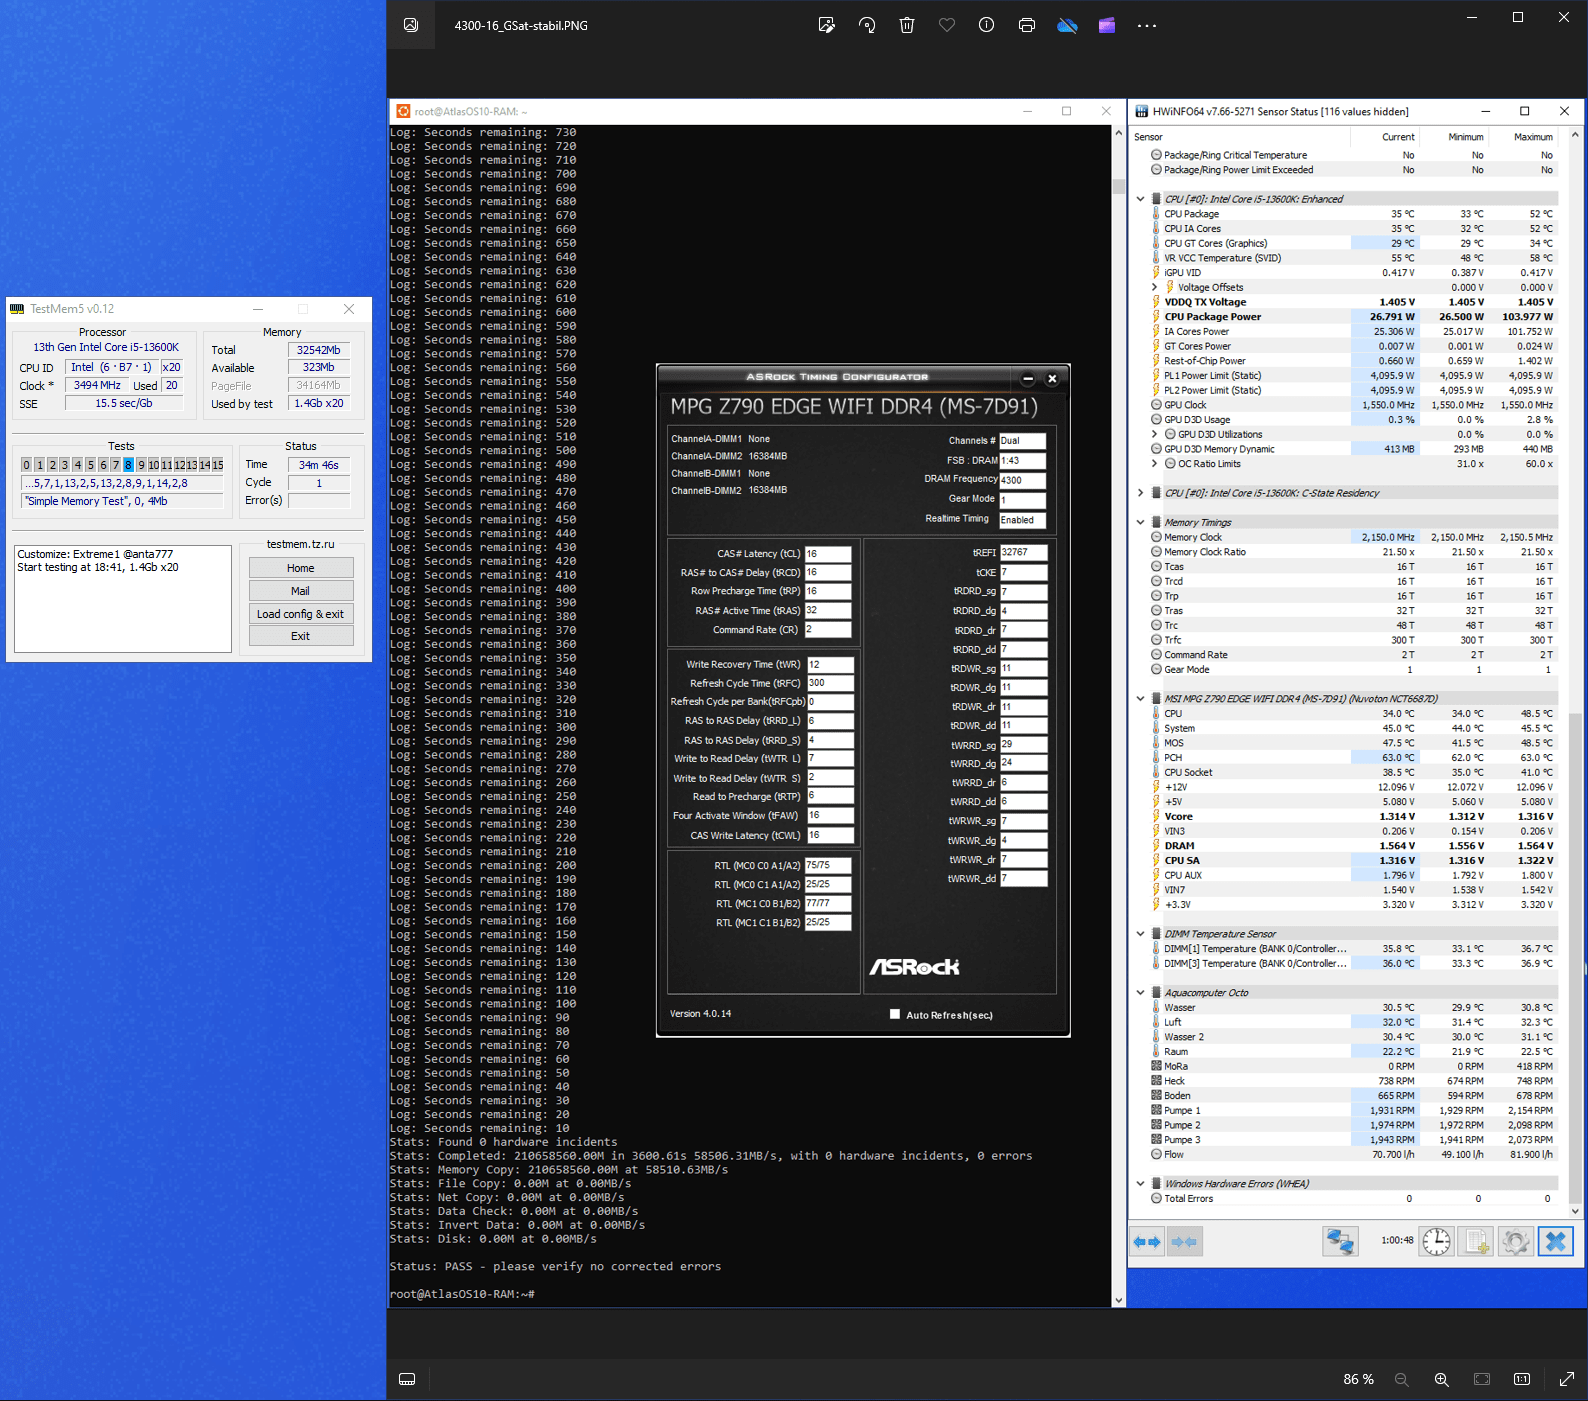Enter fullscreen with the diagonal arrows icon
This screenshot has height=1401, width=1588.
pyautogui.click(x=1567, y=1379)
